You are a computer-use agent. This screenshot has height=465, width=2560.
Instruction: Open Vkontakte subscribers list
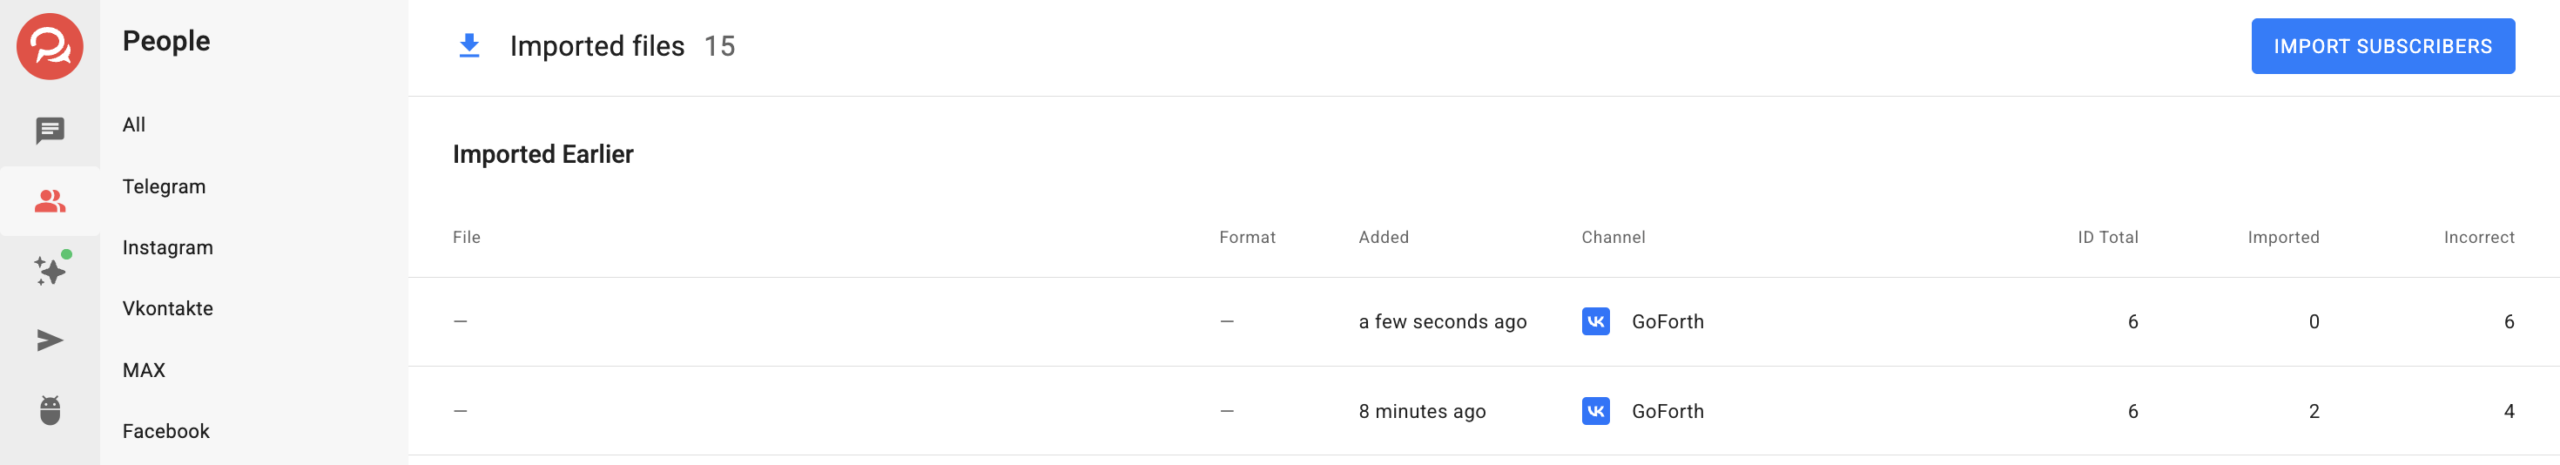pyautogui.click(x=167, y=309)
